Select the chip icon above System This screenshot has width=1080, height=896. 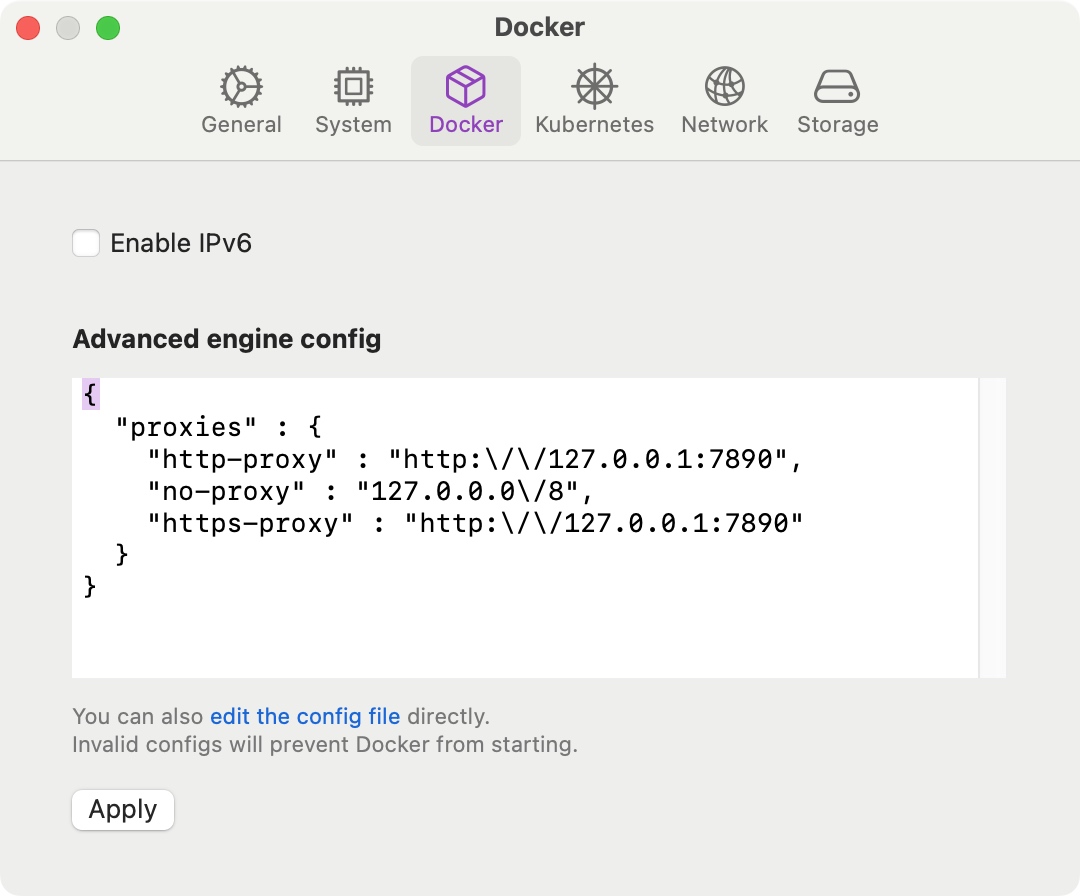click(353, 86)
